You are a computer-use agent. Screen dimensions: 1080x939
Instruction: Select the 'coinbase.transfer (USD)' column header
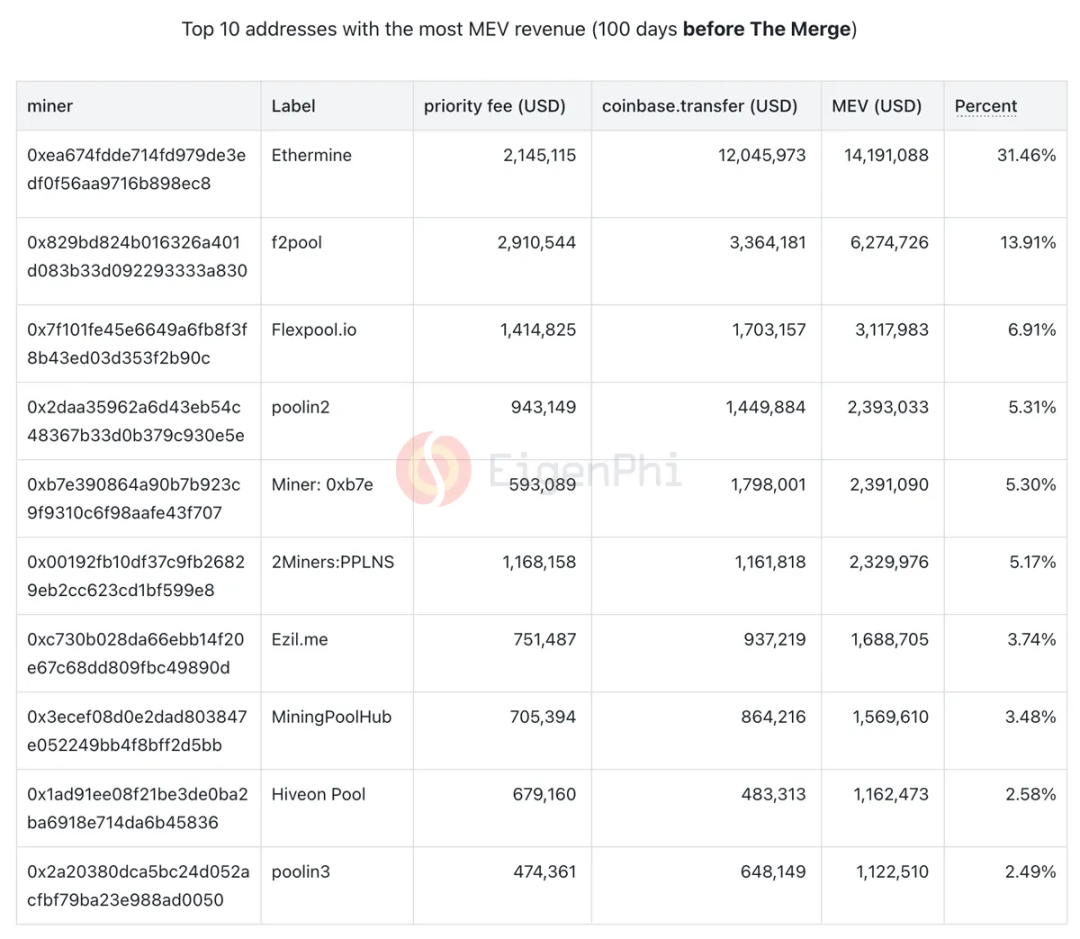click(699, 106)
